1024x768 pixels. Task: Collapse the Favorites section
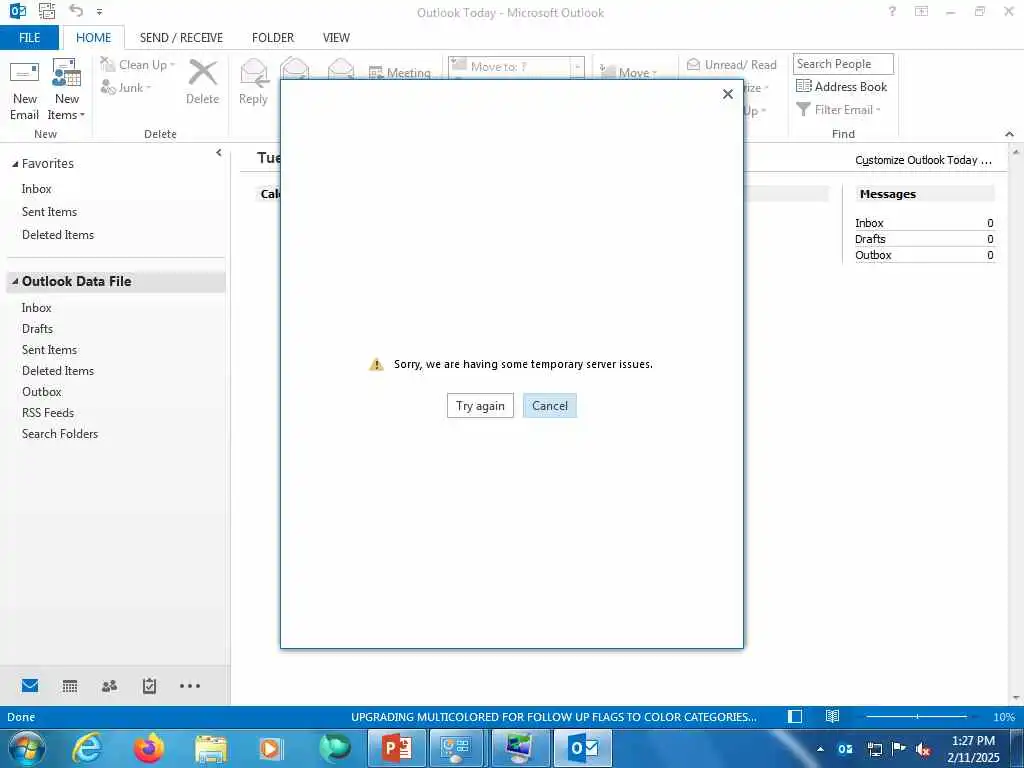[15, 164]
